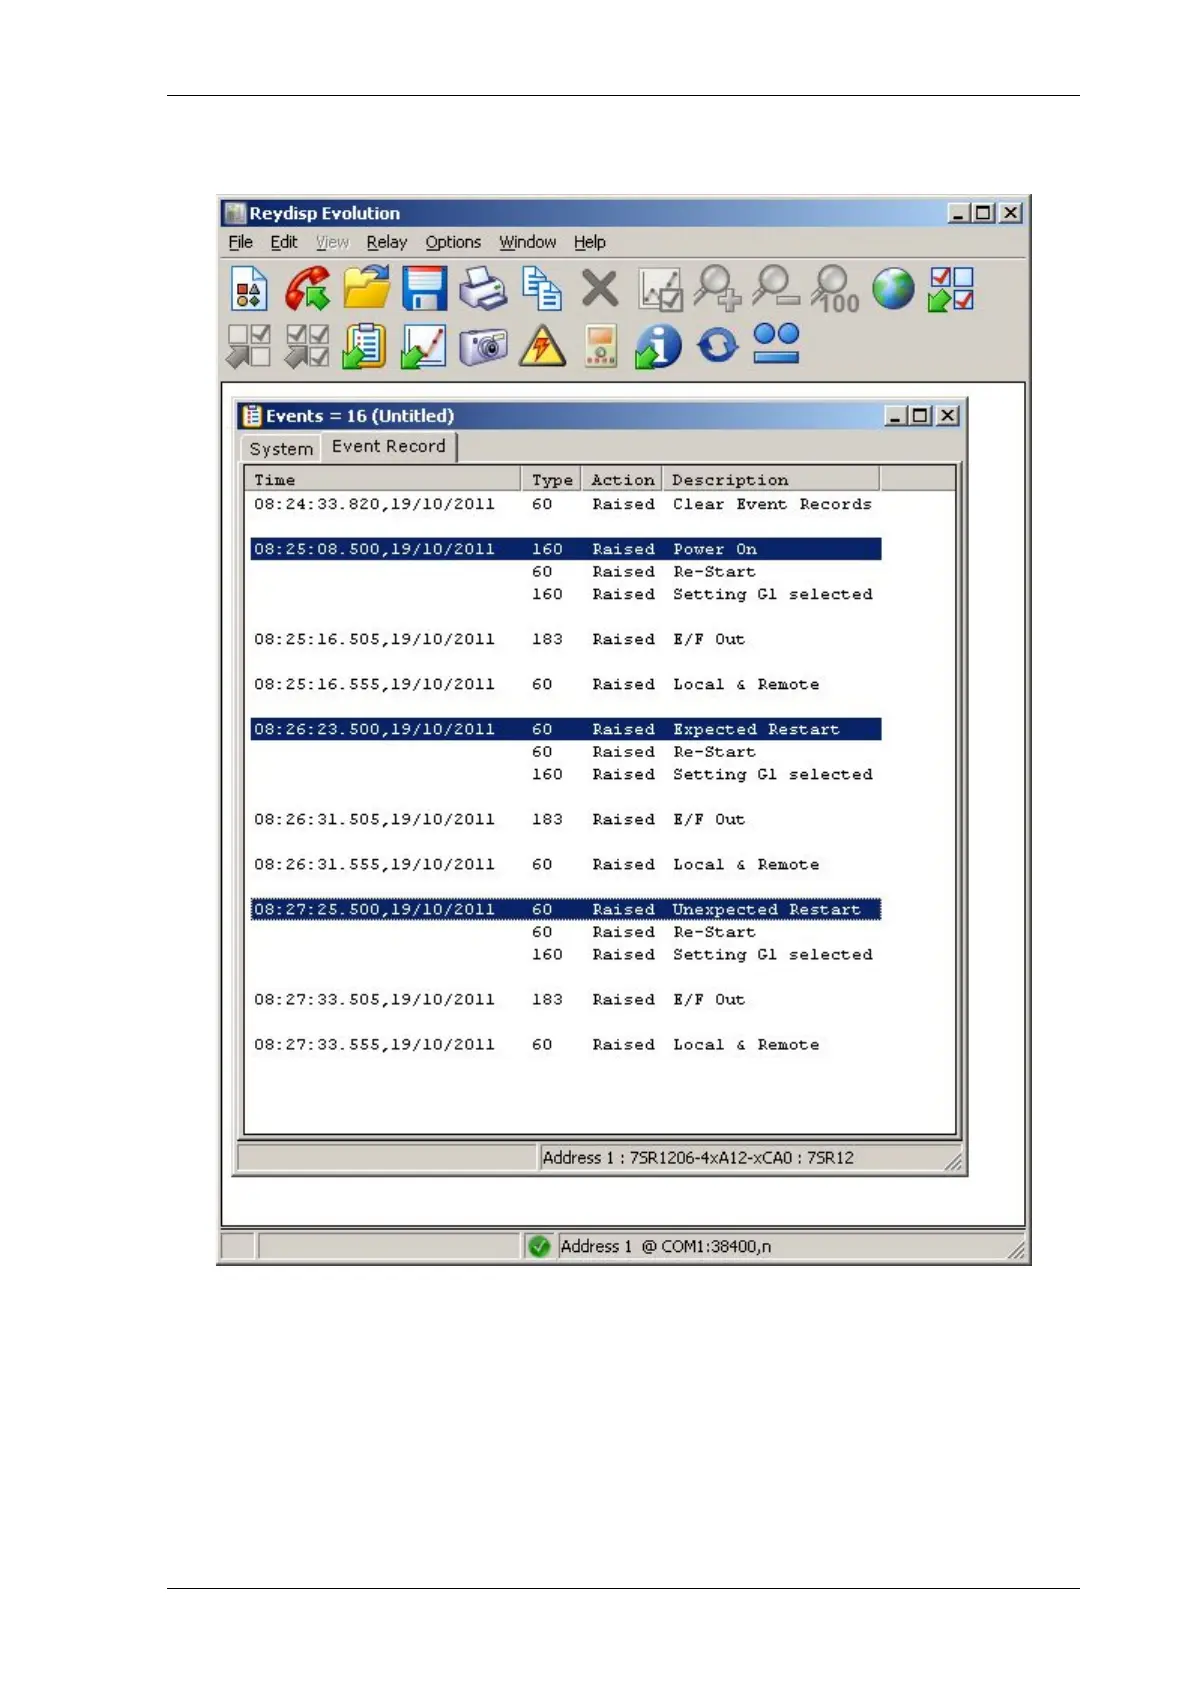Close the Events = 16 (Untitled) window
This screenshot has width=1191, height=1684.
click(x=948, y=415)
